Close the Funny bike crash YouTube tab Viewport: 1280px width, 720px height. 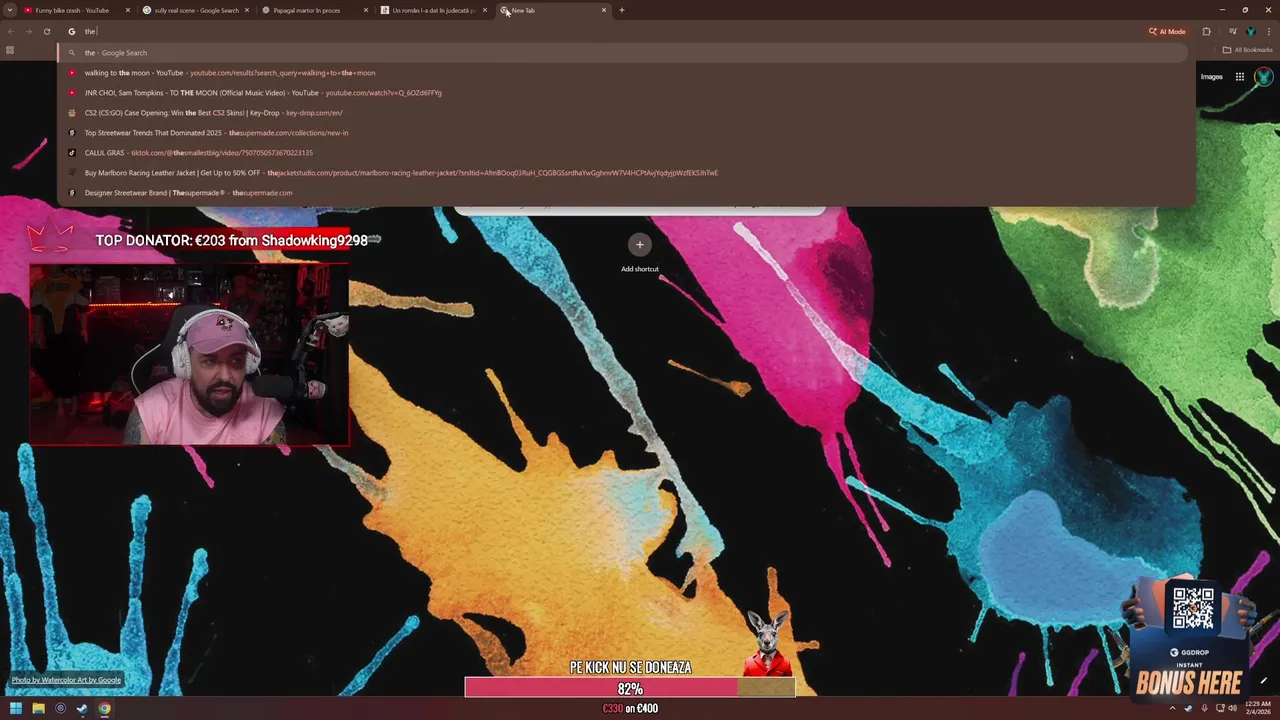[x=128, y=10]
